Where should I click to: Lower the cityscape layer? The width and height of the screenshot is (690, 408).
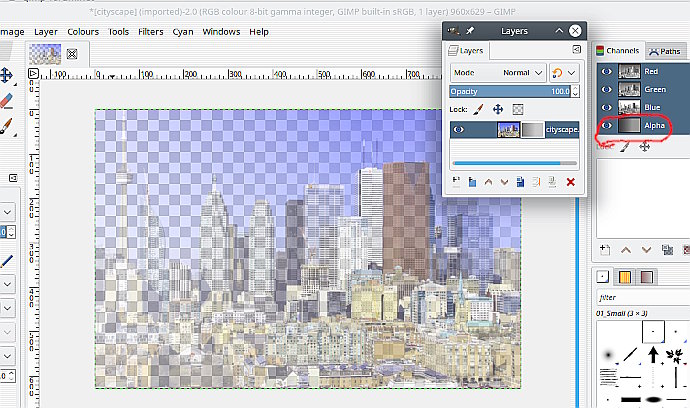click(x=504, y=182)
